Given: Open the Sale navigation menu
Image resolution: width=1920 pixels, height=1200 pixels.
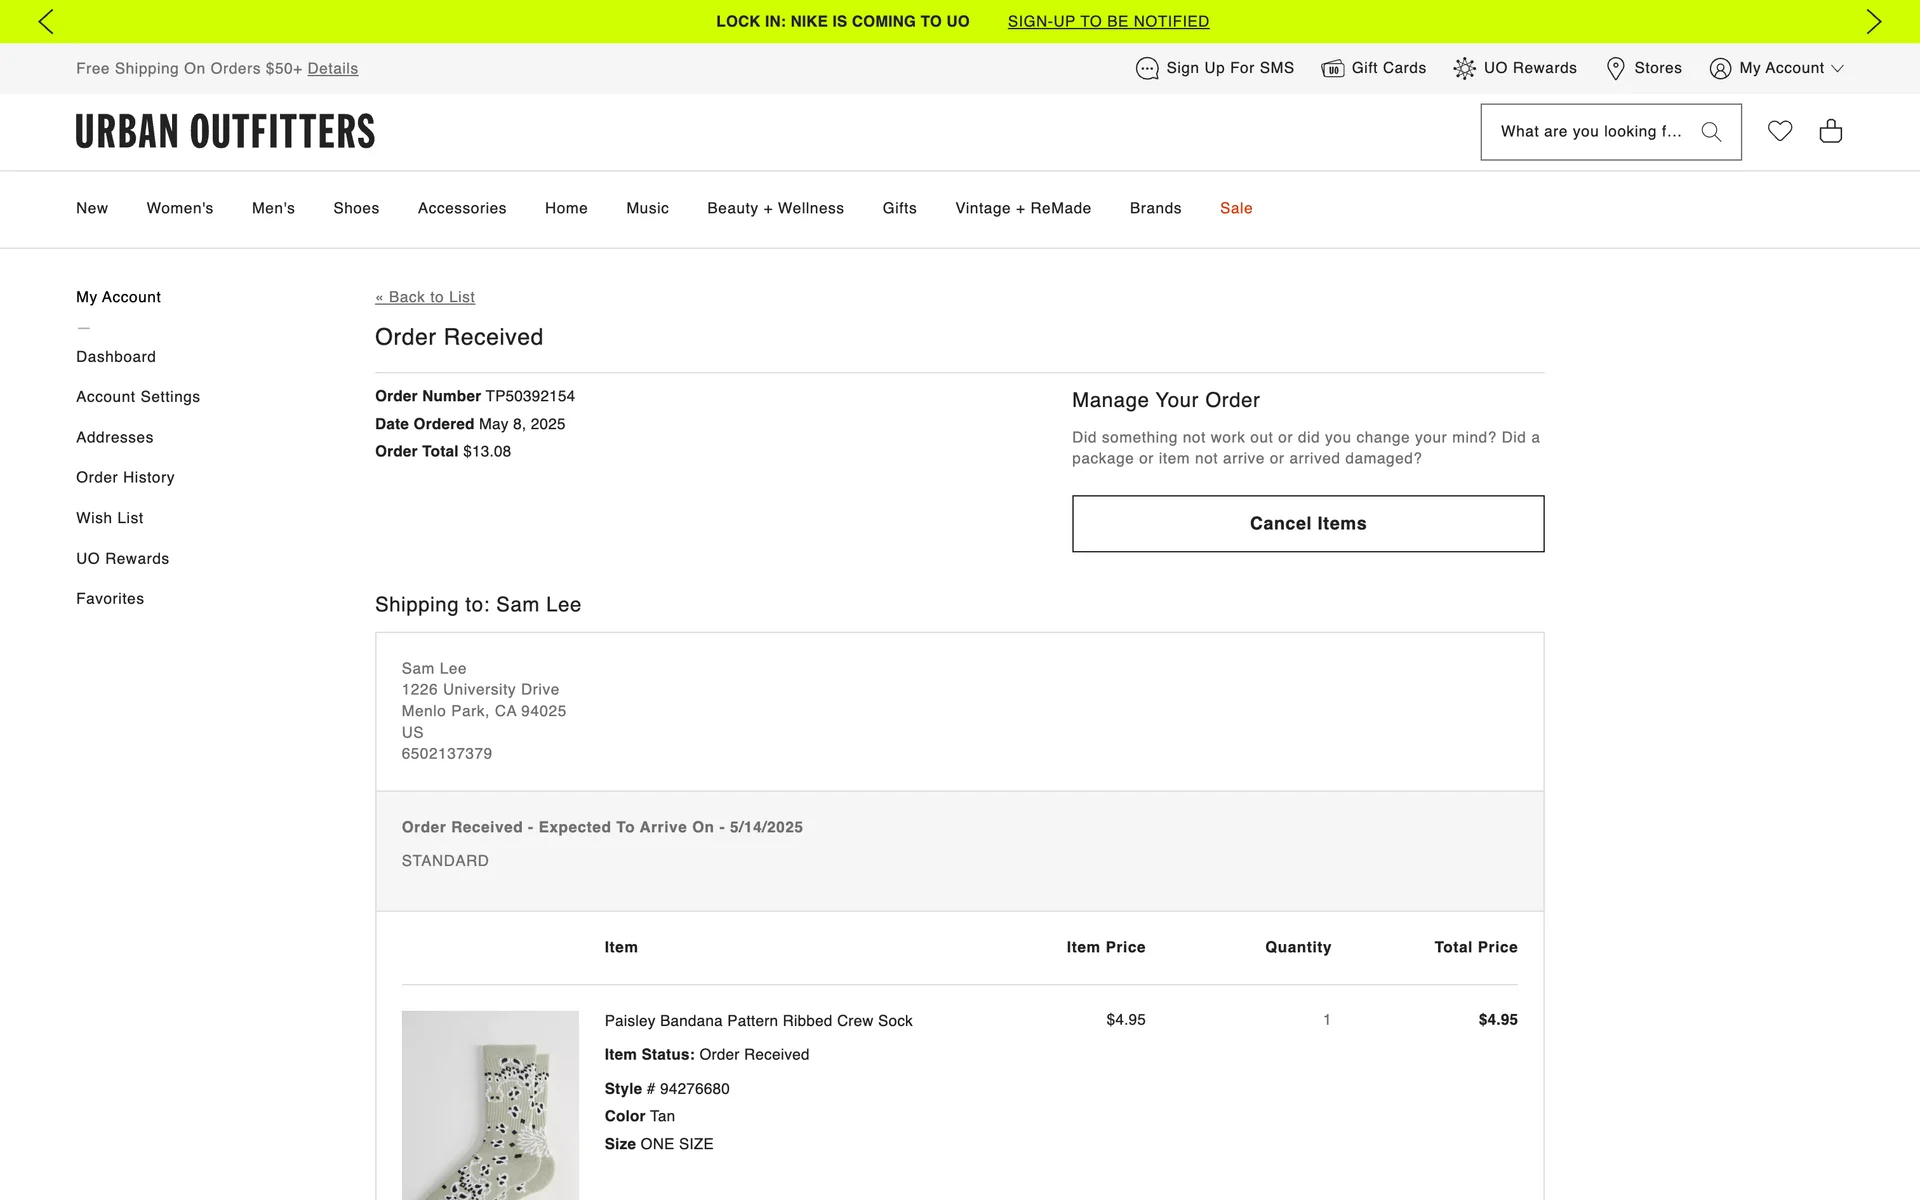Looking at the screenshot, I should pyautogui.click(x=1236, y=208).
